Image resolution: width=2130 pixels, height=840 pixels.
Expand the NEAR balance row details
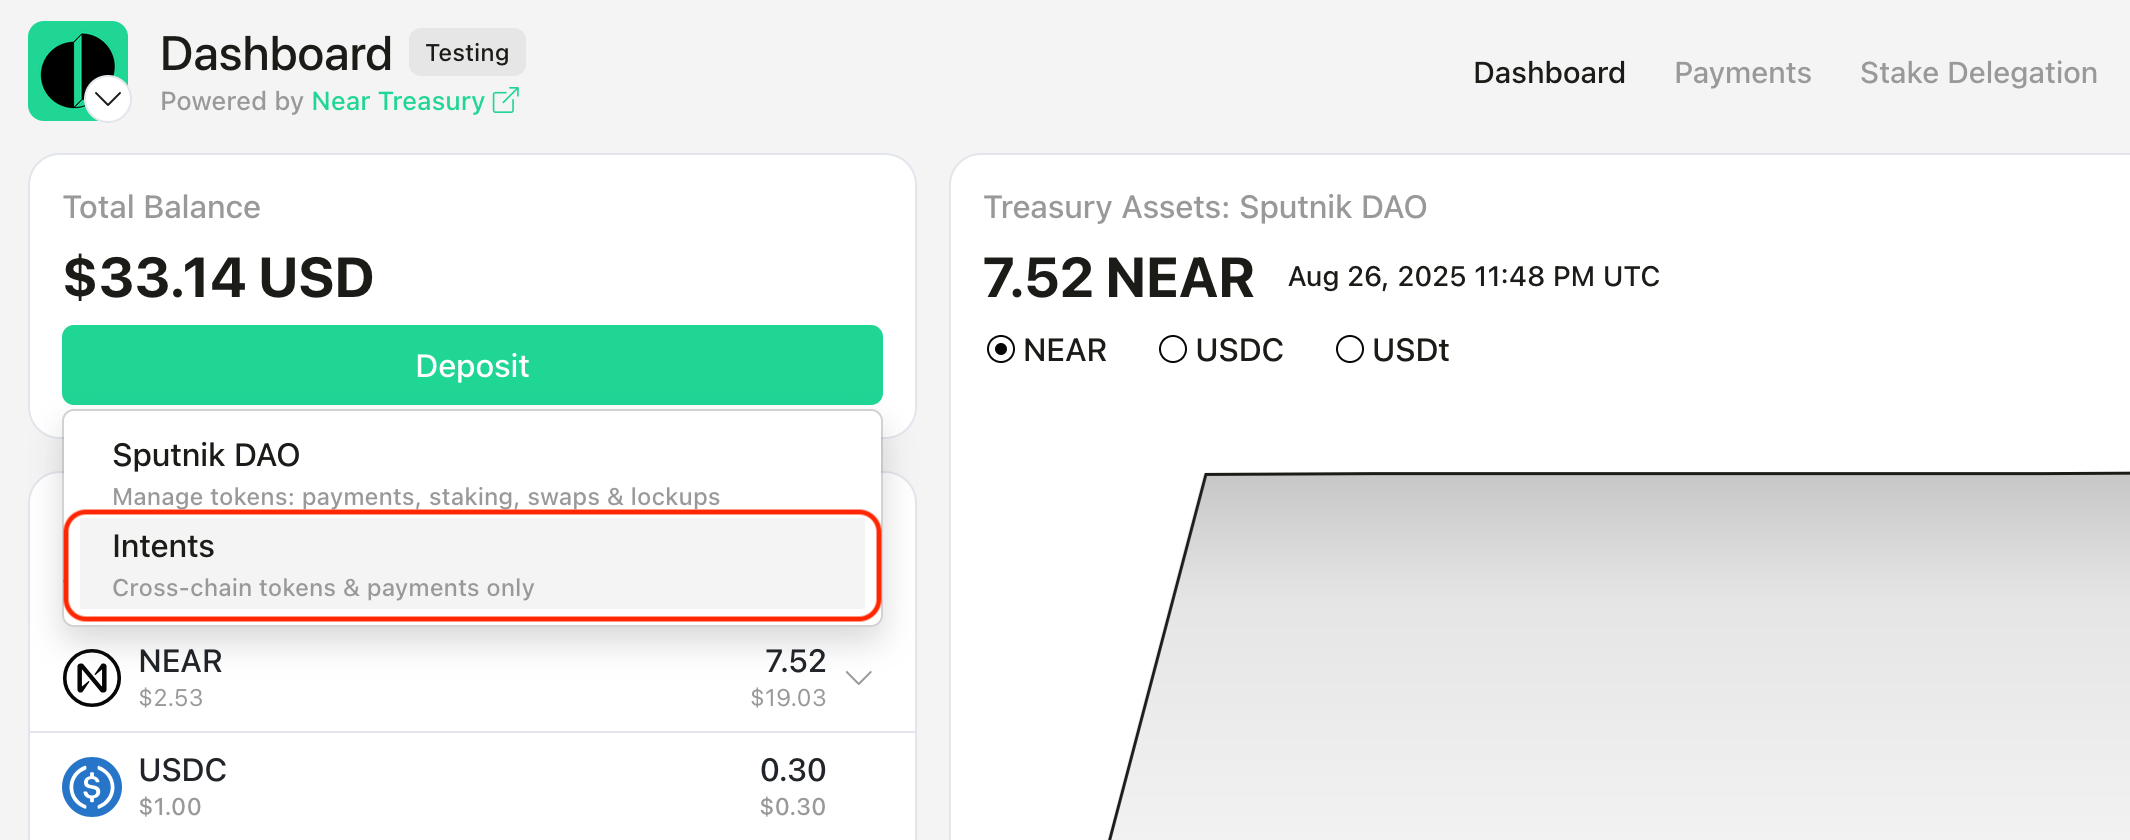tap(858, 677)
